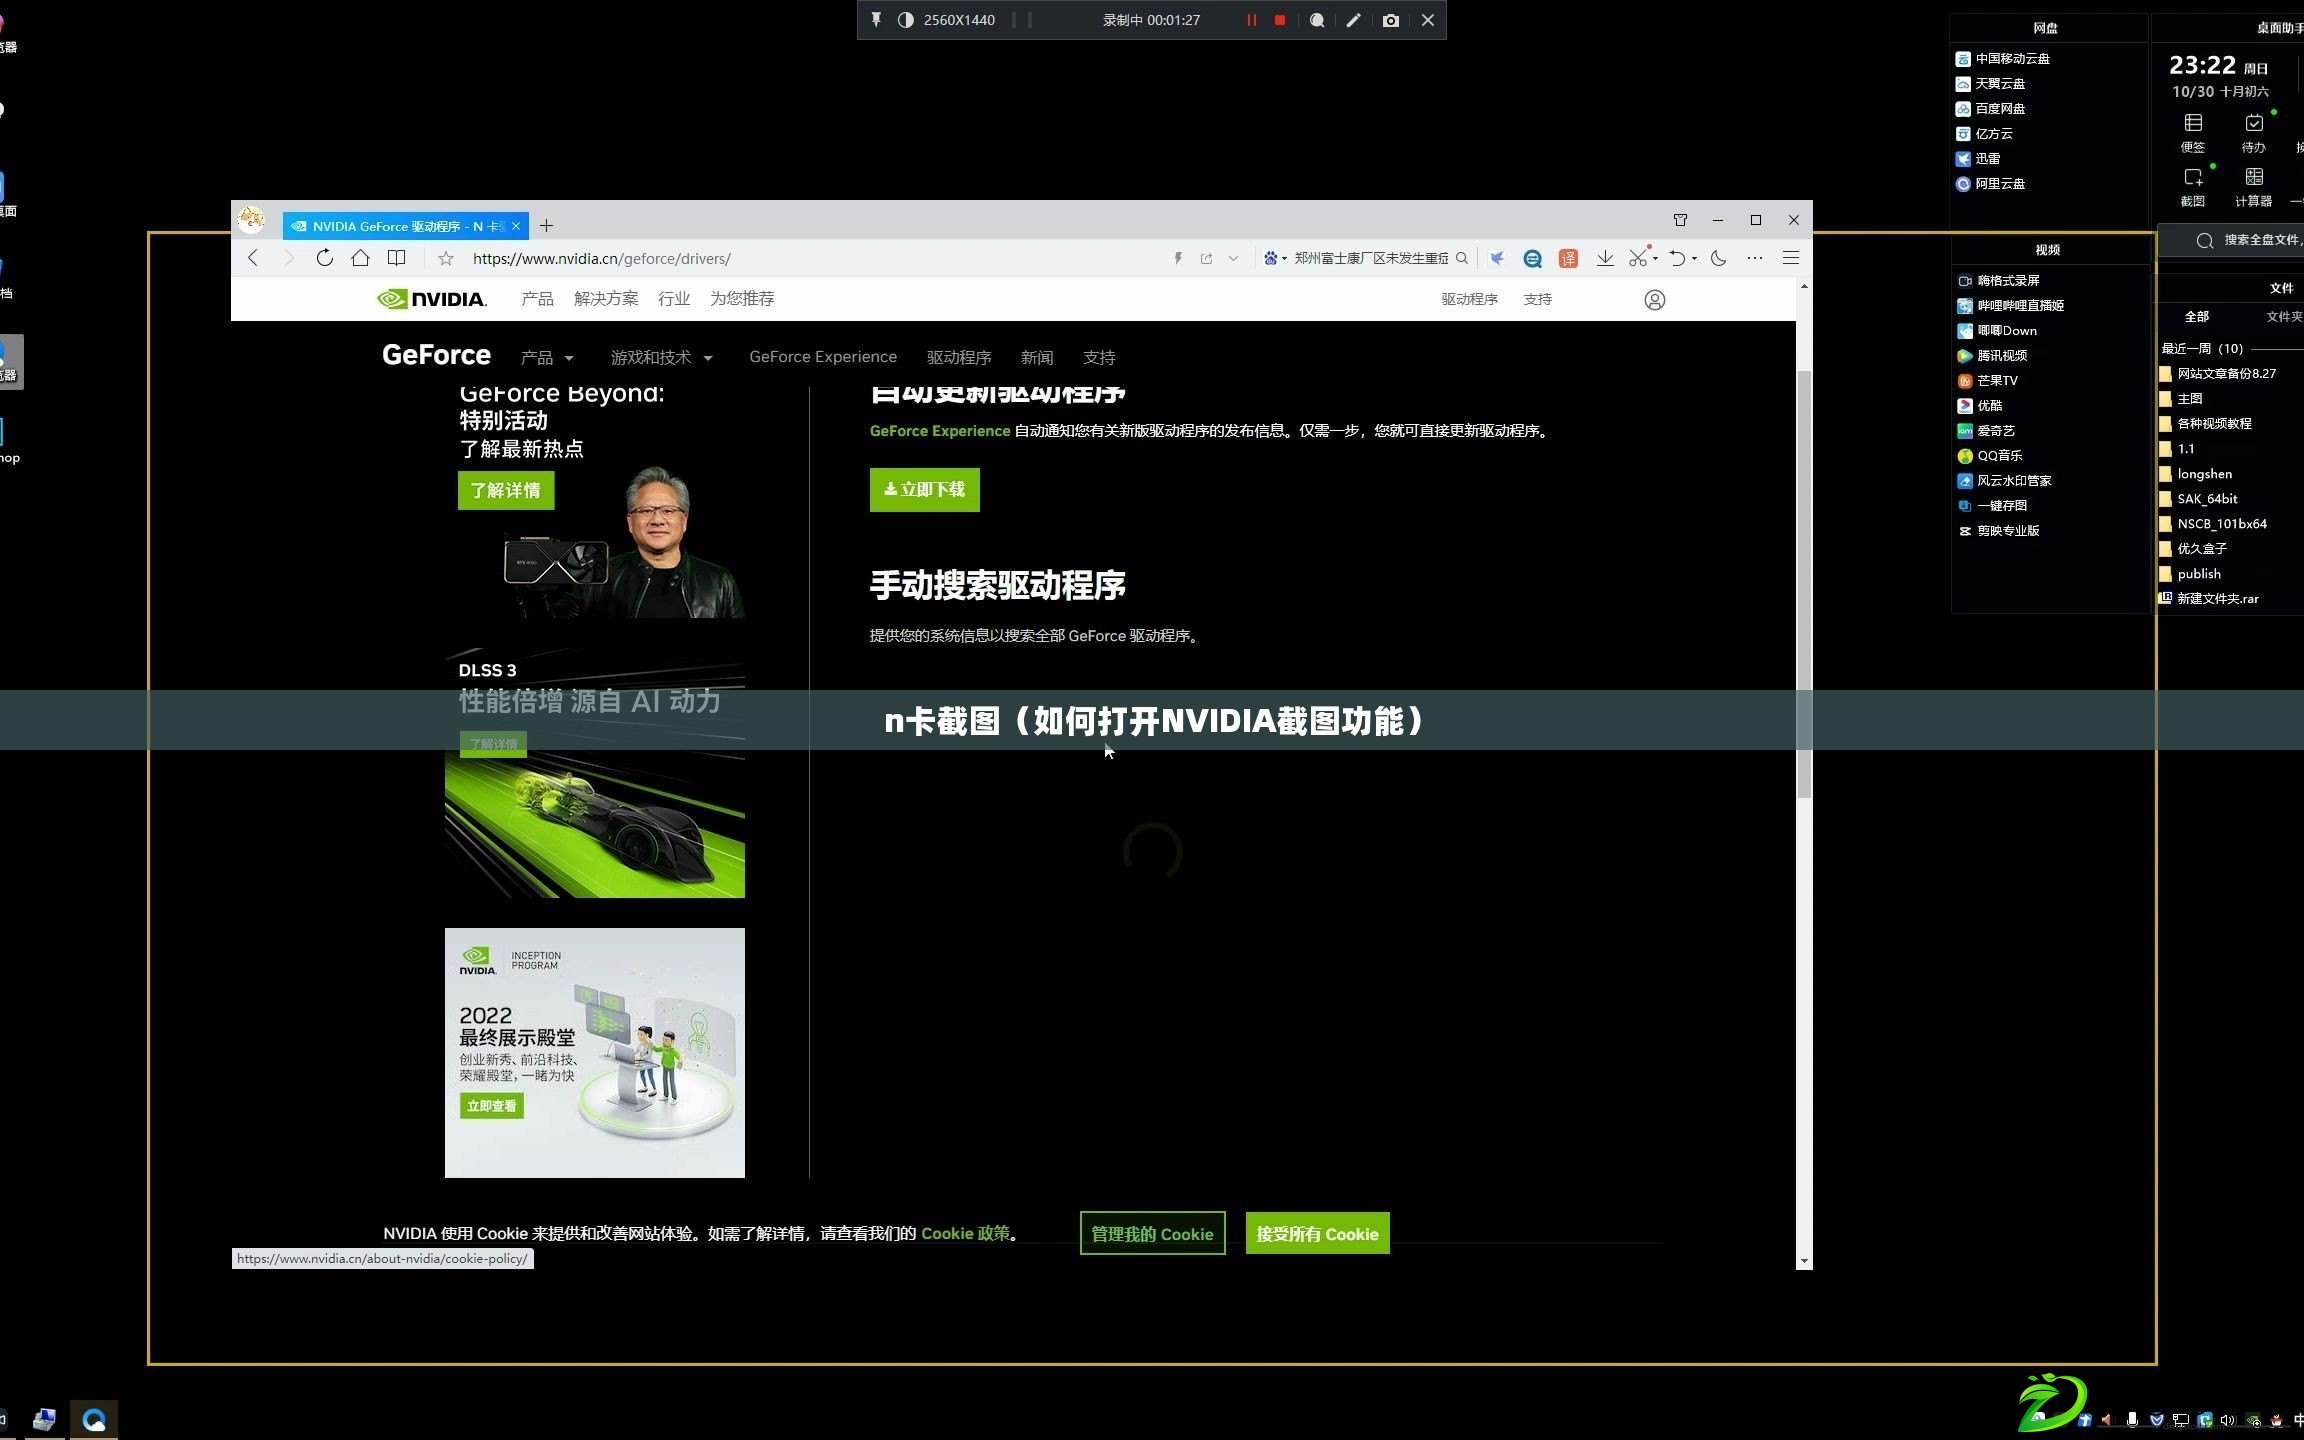This screenshot has width=2304, height=1440.
Task: Open the GeForce 产品 dropdown
Action: pos(547,357)
